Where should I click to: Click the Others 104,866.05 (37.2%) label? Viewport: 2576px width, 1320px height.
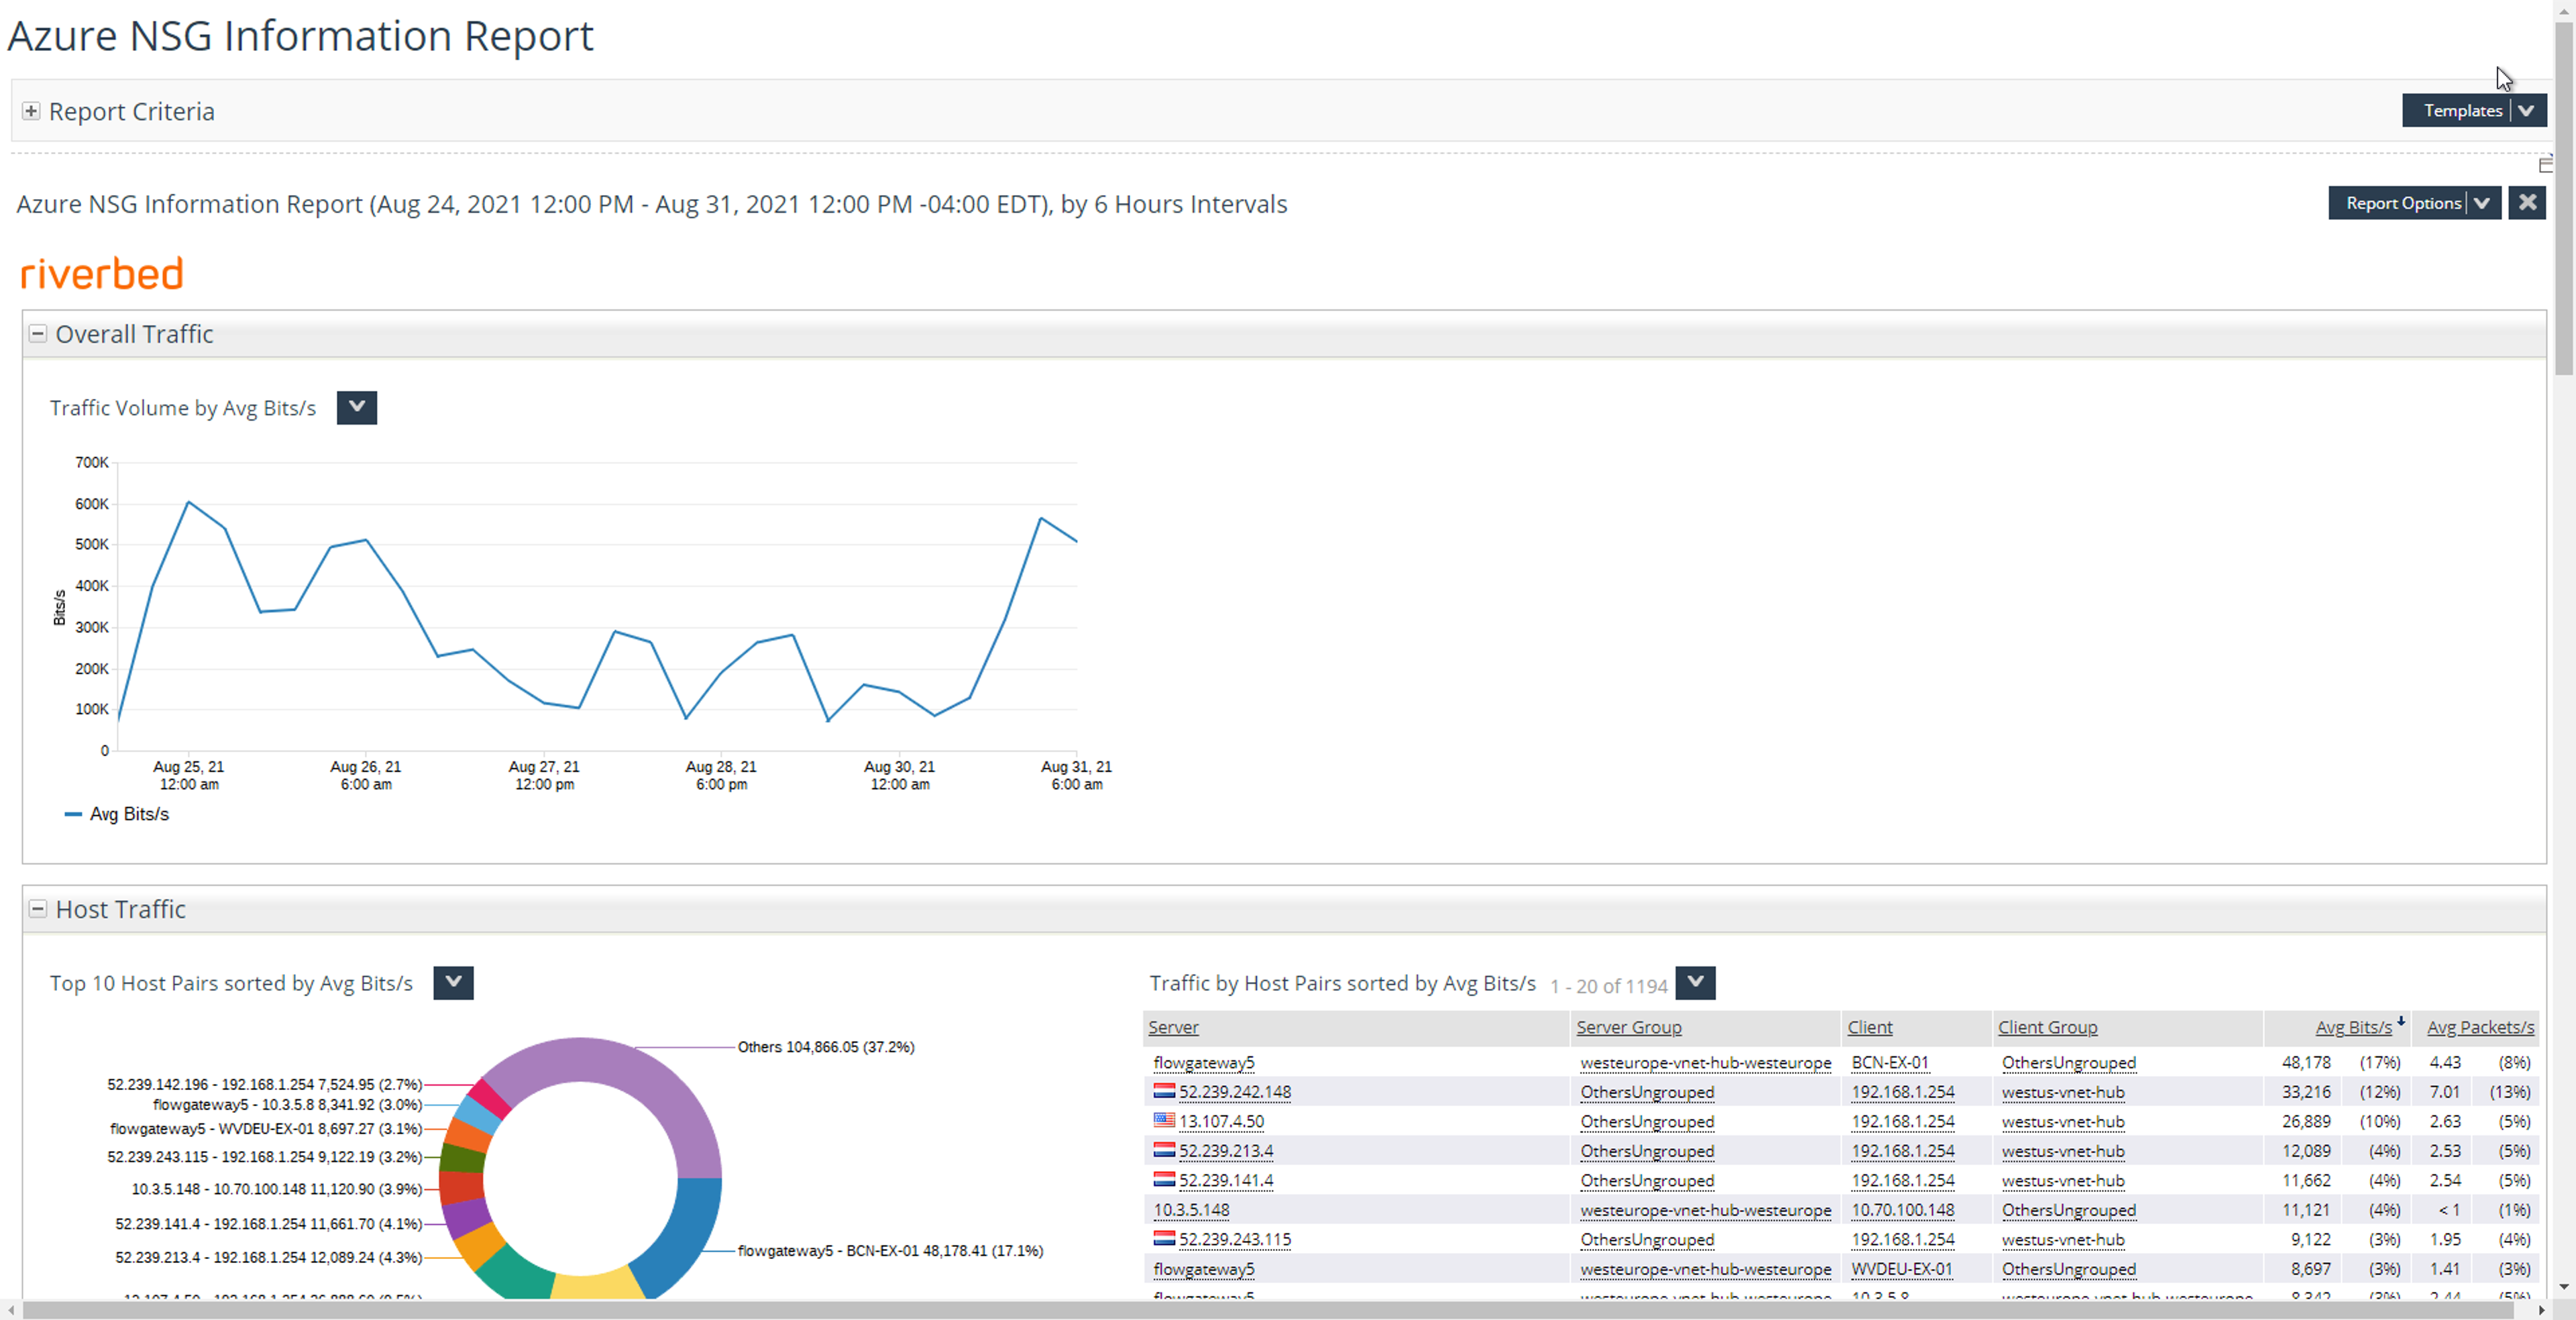click(826, 1047)
